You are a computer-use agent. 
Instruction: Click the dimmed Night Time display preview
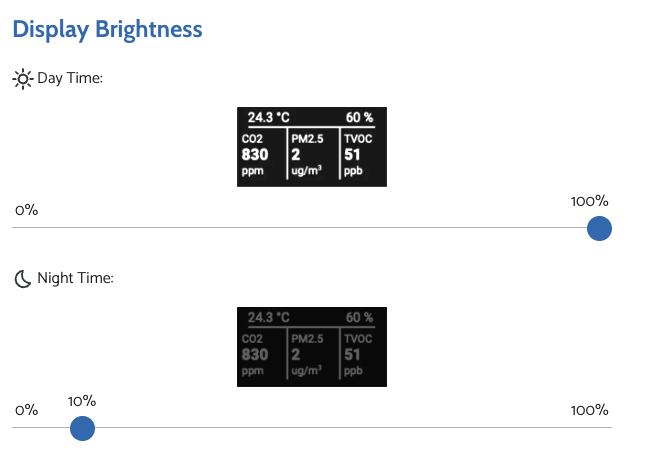click(311, 346)
